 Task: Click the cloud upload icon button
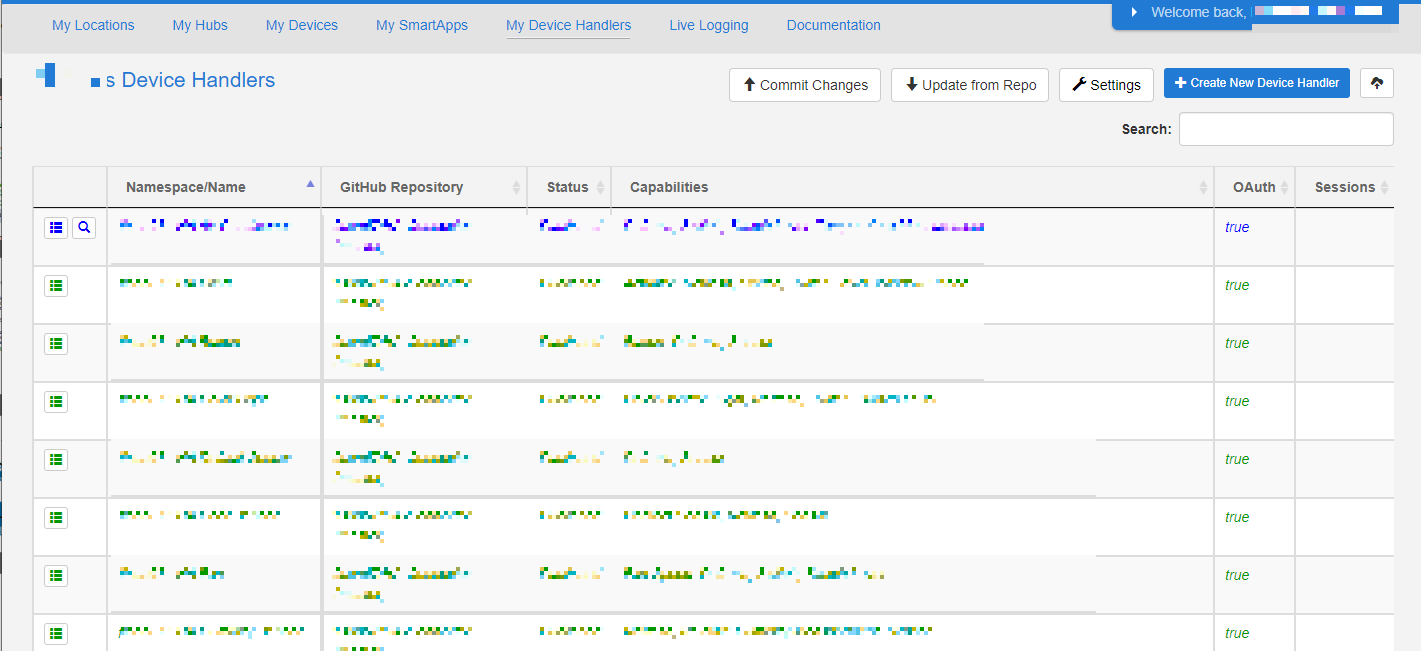[x=1377, y=84]
